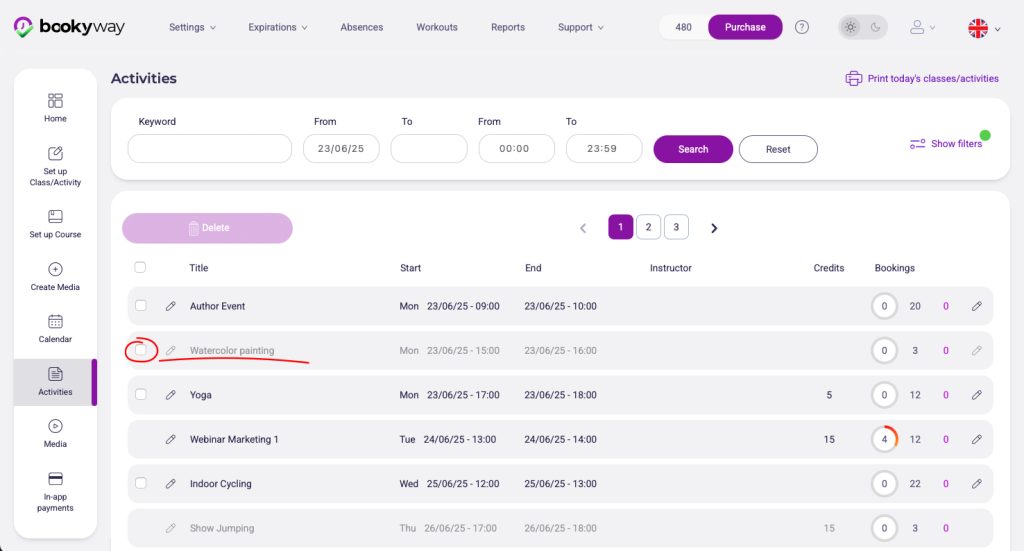Toggle the light/dark theme switch
The image size is (1024, 551).
(x=862, y=27)
